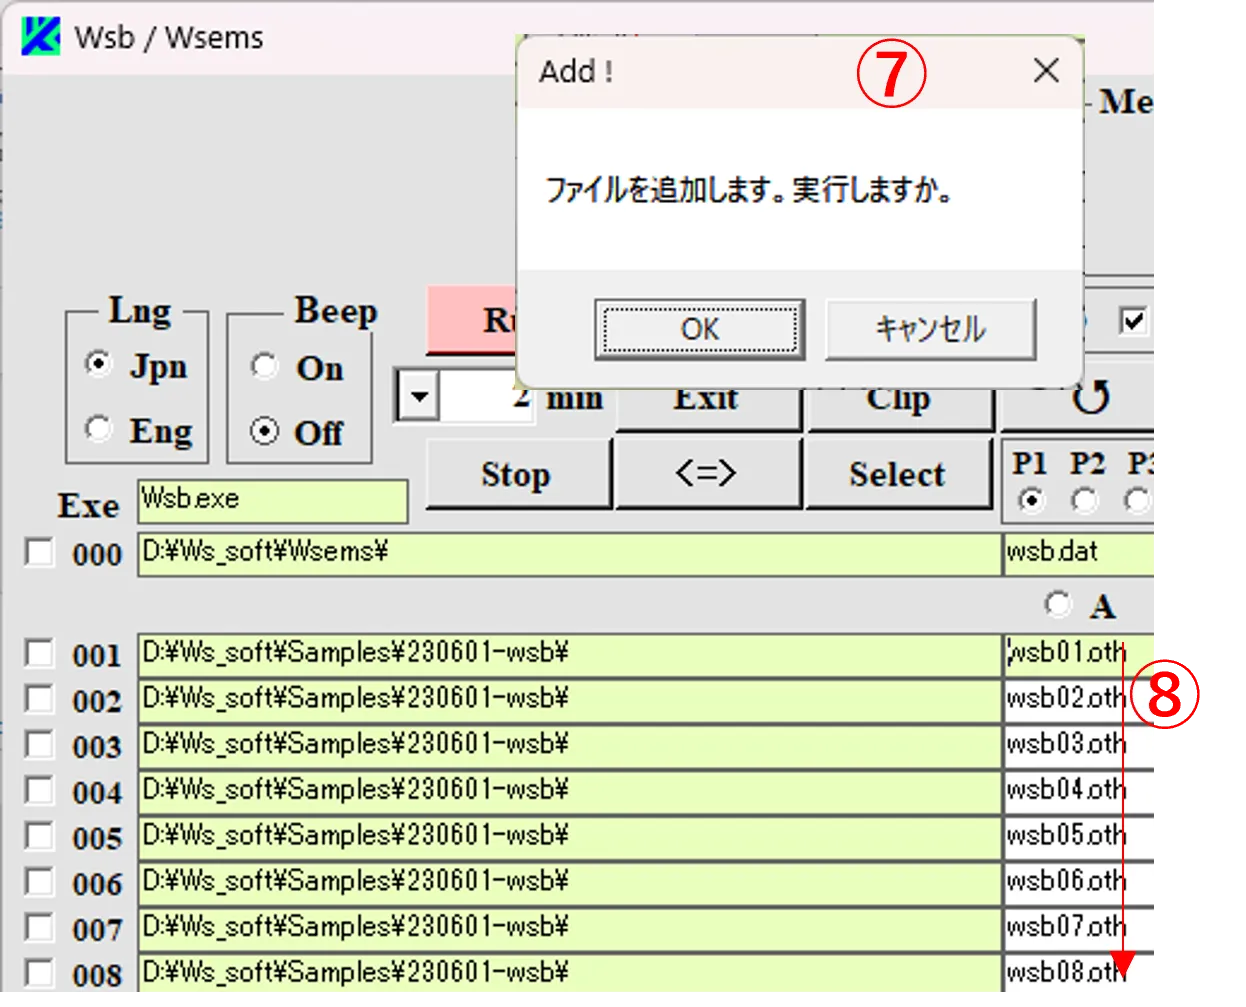
Task: Open the minutes dropdown arrow
Action: (x=419, y=397)
